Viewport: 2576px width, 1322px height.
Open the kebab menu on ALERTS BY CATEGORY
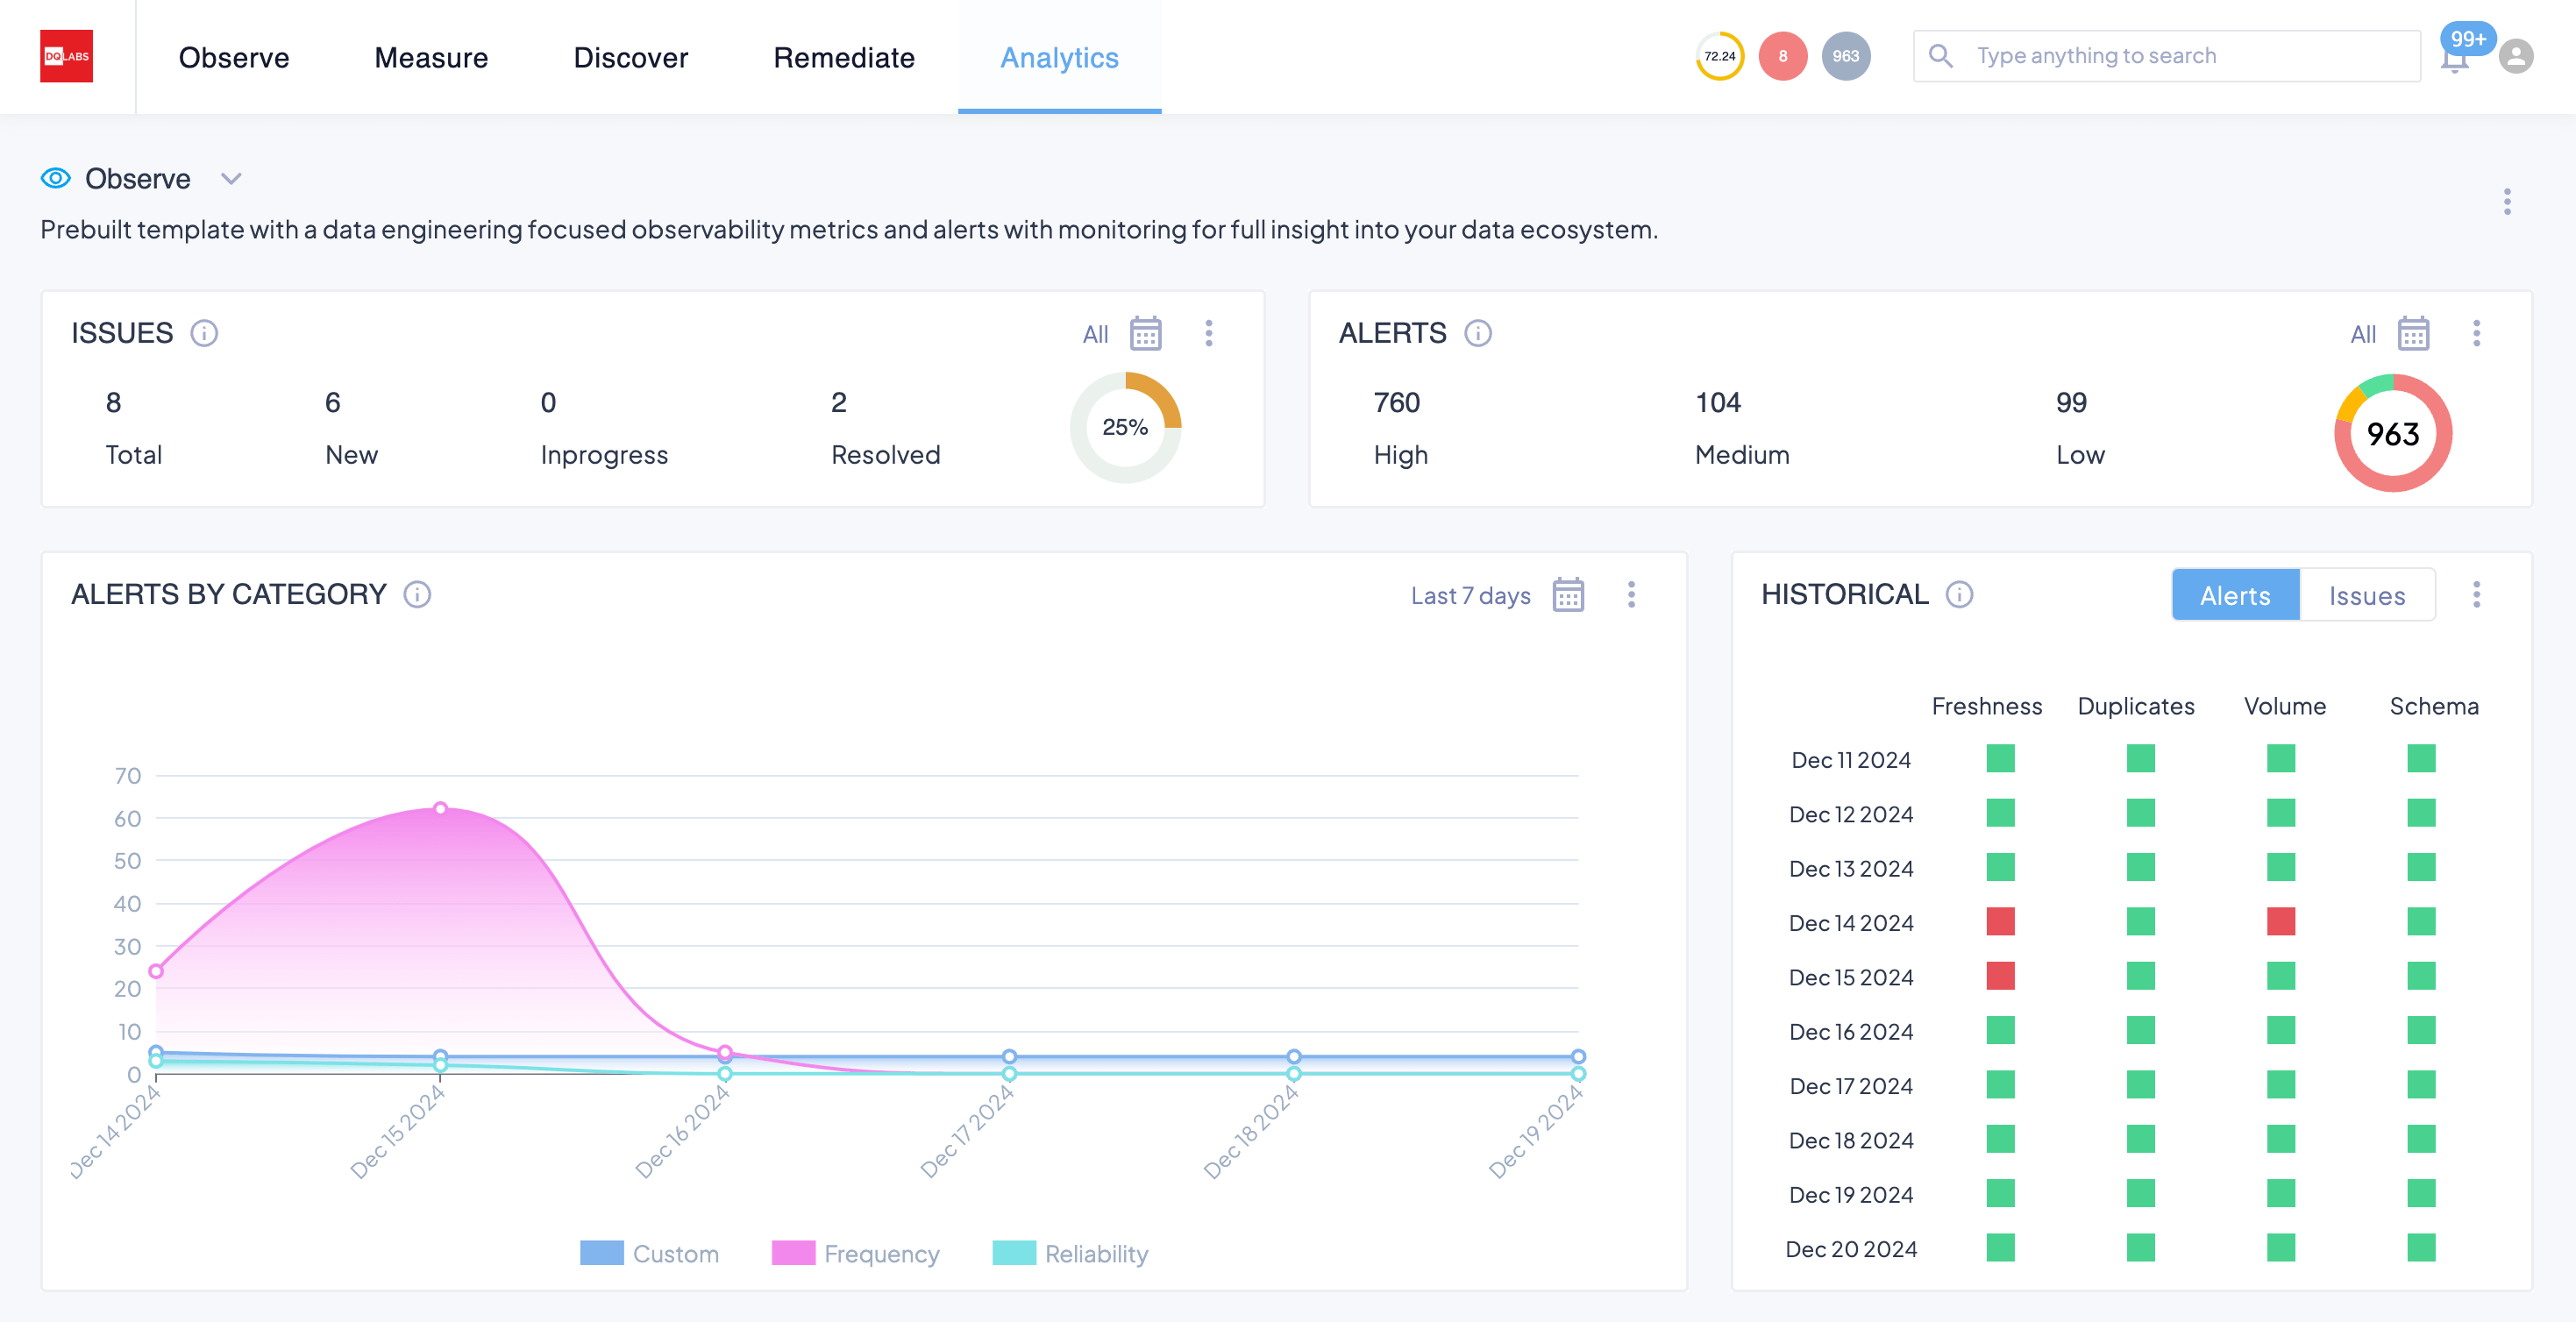(1632, 594)
